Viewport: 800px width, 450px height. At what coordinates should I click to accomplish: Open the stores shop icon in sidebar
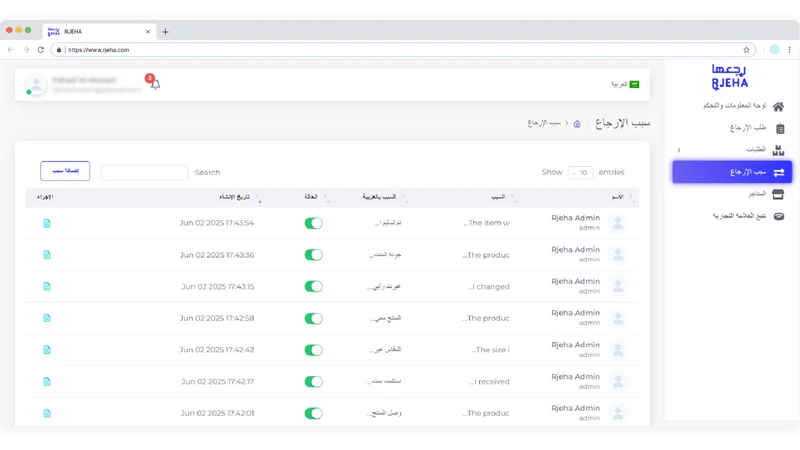[778, 194]
